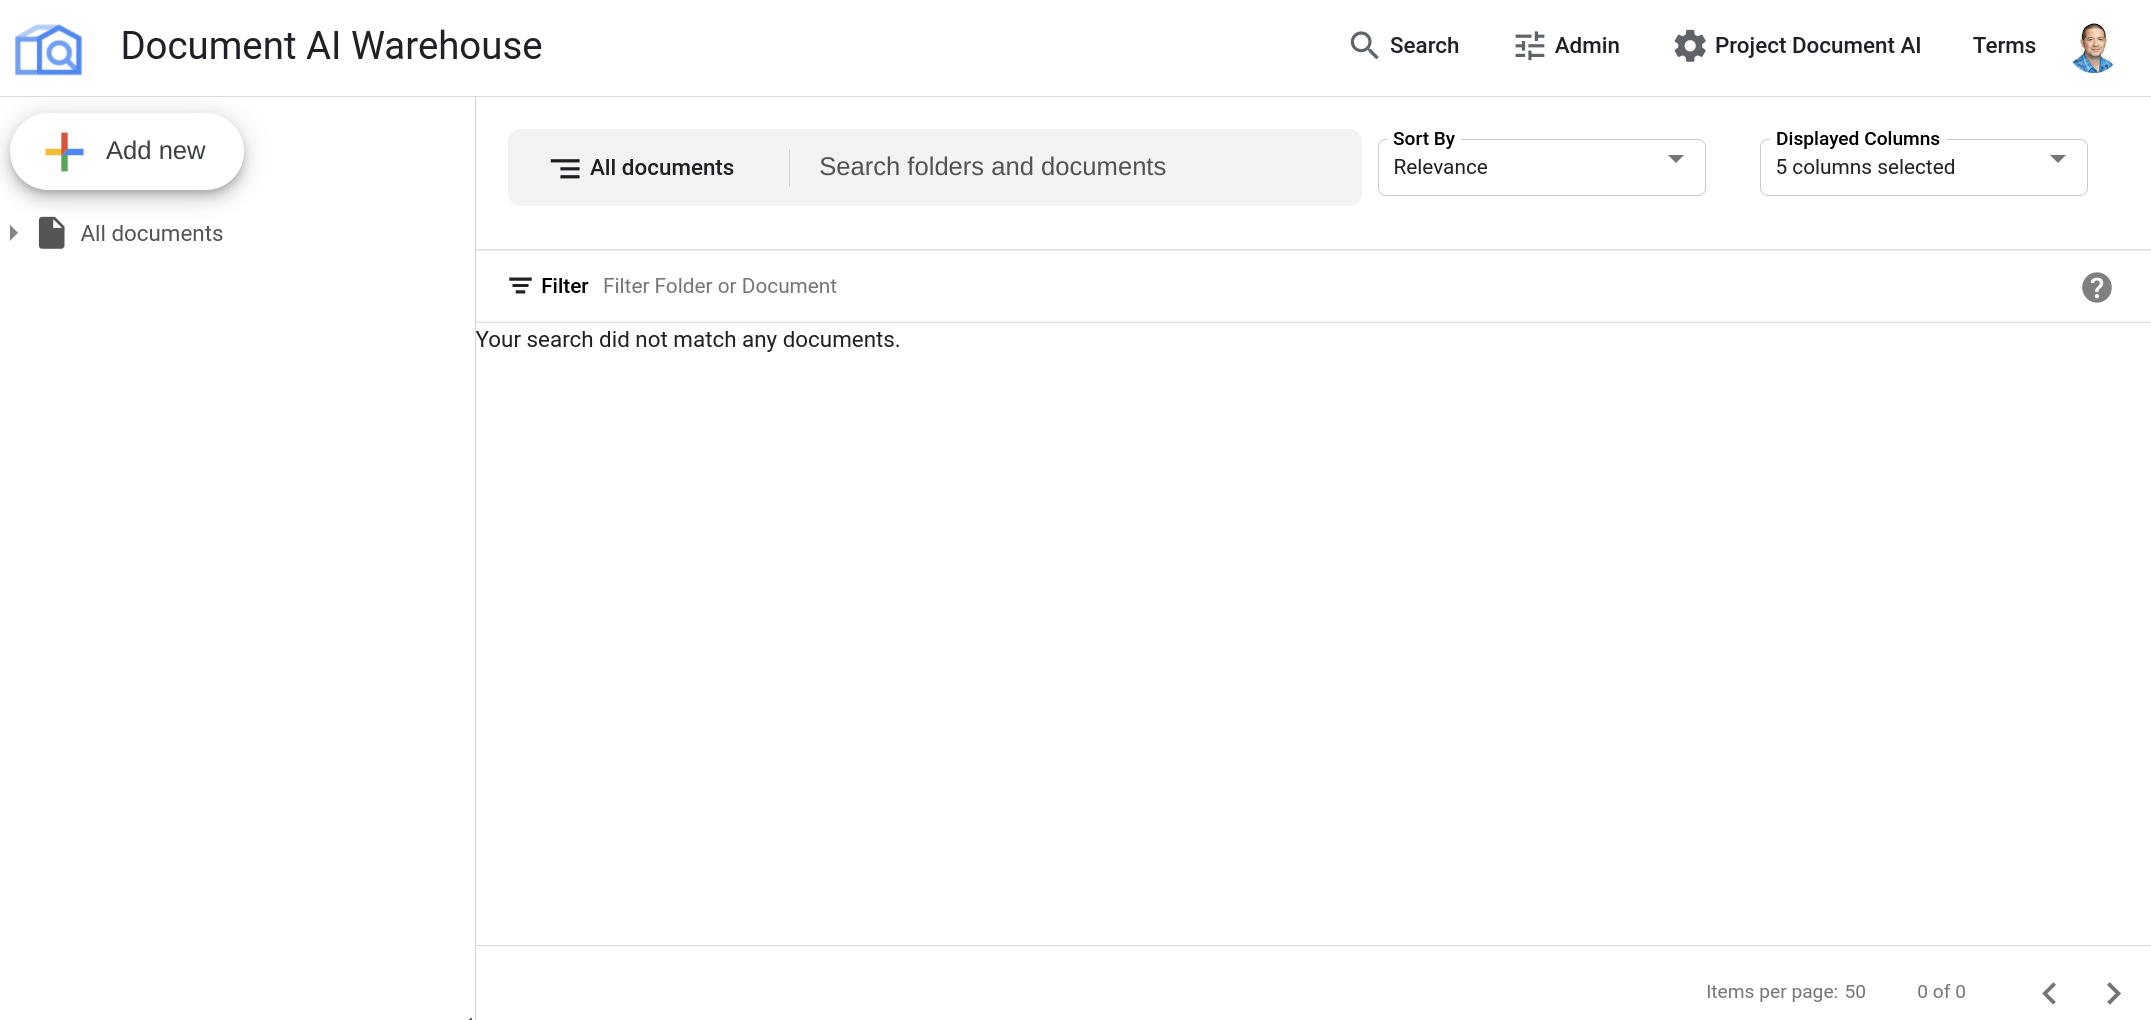Open the Terms menu item
Viewport: 2151px width, 1020px height.
point(2003,45)
